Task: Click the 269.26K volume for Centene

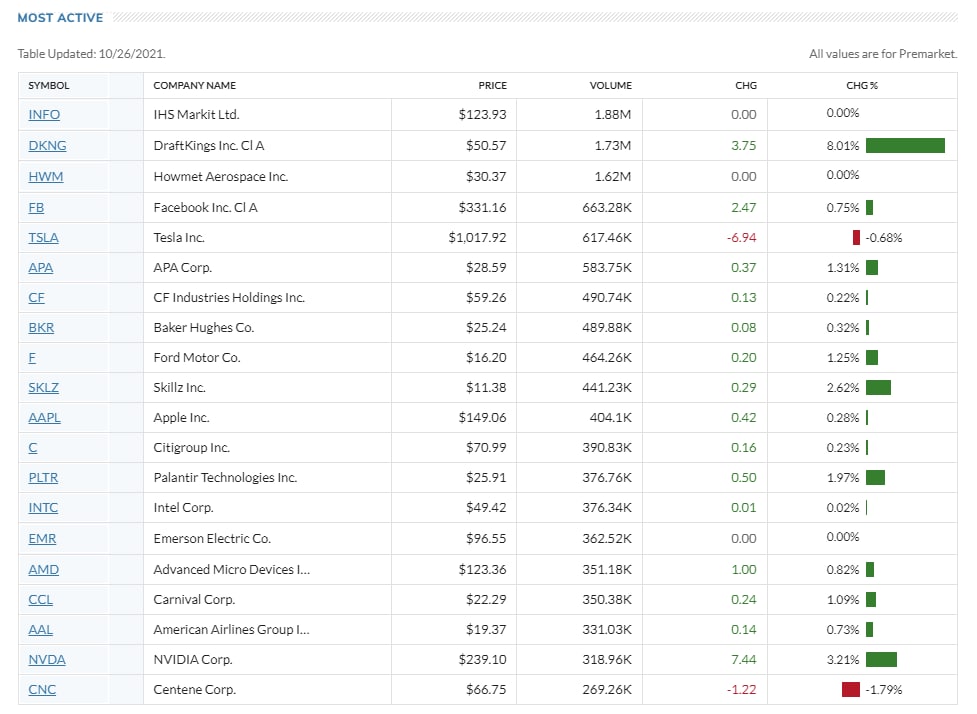Action: click(607, 689)
